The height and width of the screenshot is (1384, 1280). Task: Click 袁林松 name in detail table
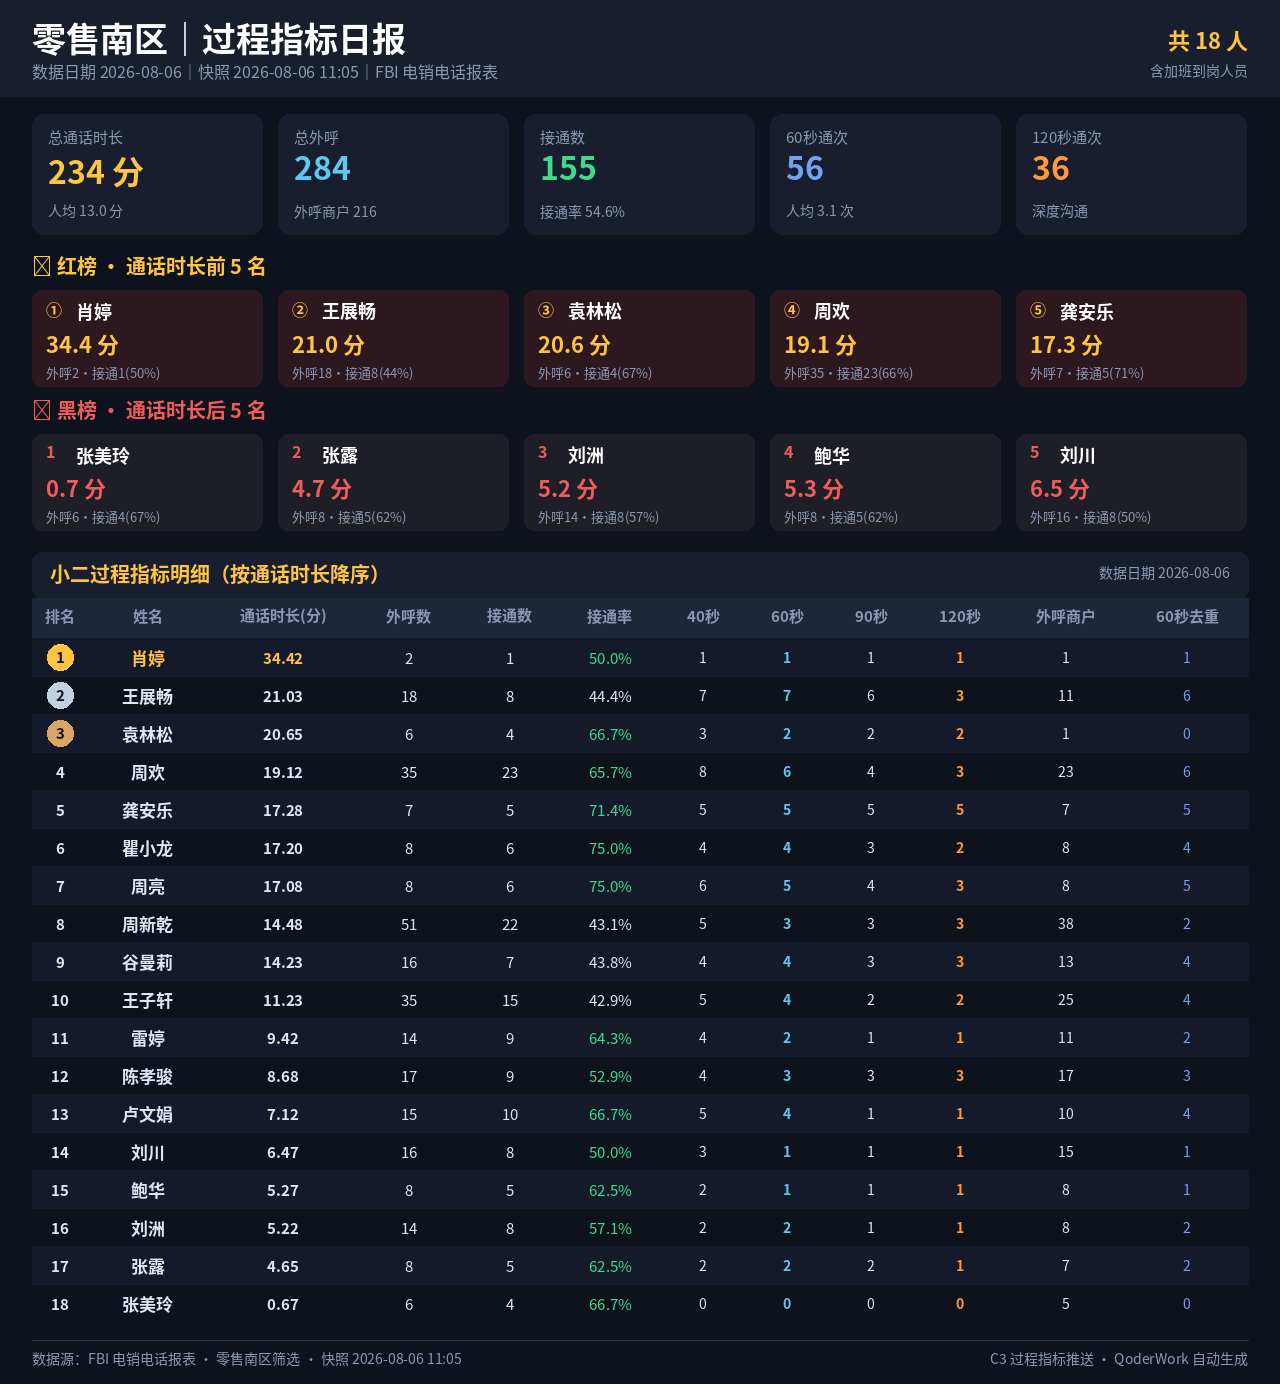148,734
